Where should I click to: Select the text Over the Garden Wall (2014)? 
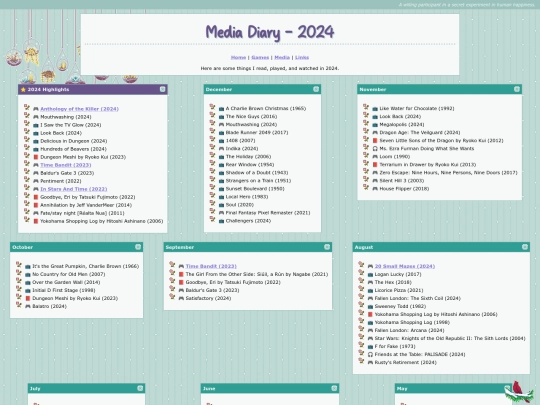pyautogui.click(x=66, y=282)
